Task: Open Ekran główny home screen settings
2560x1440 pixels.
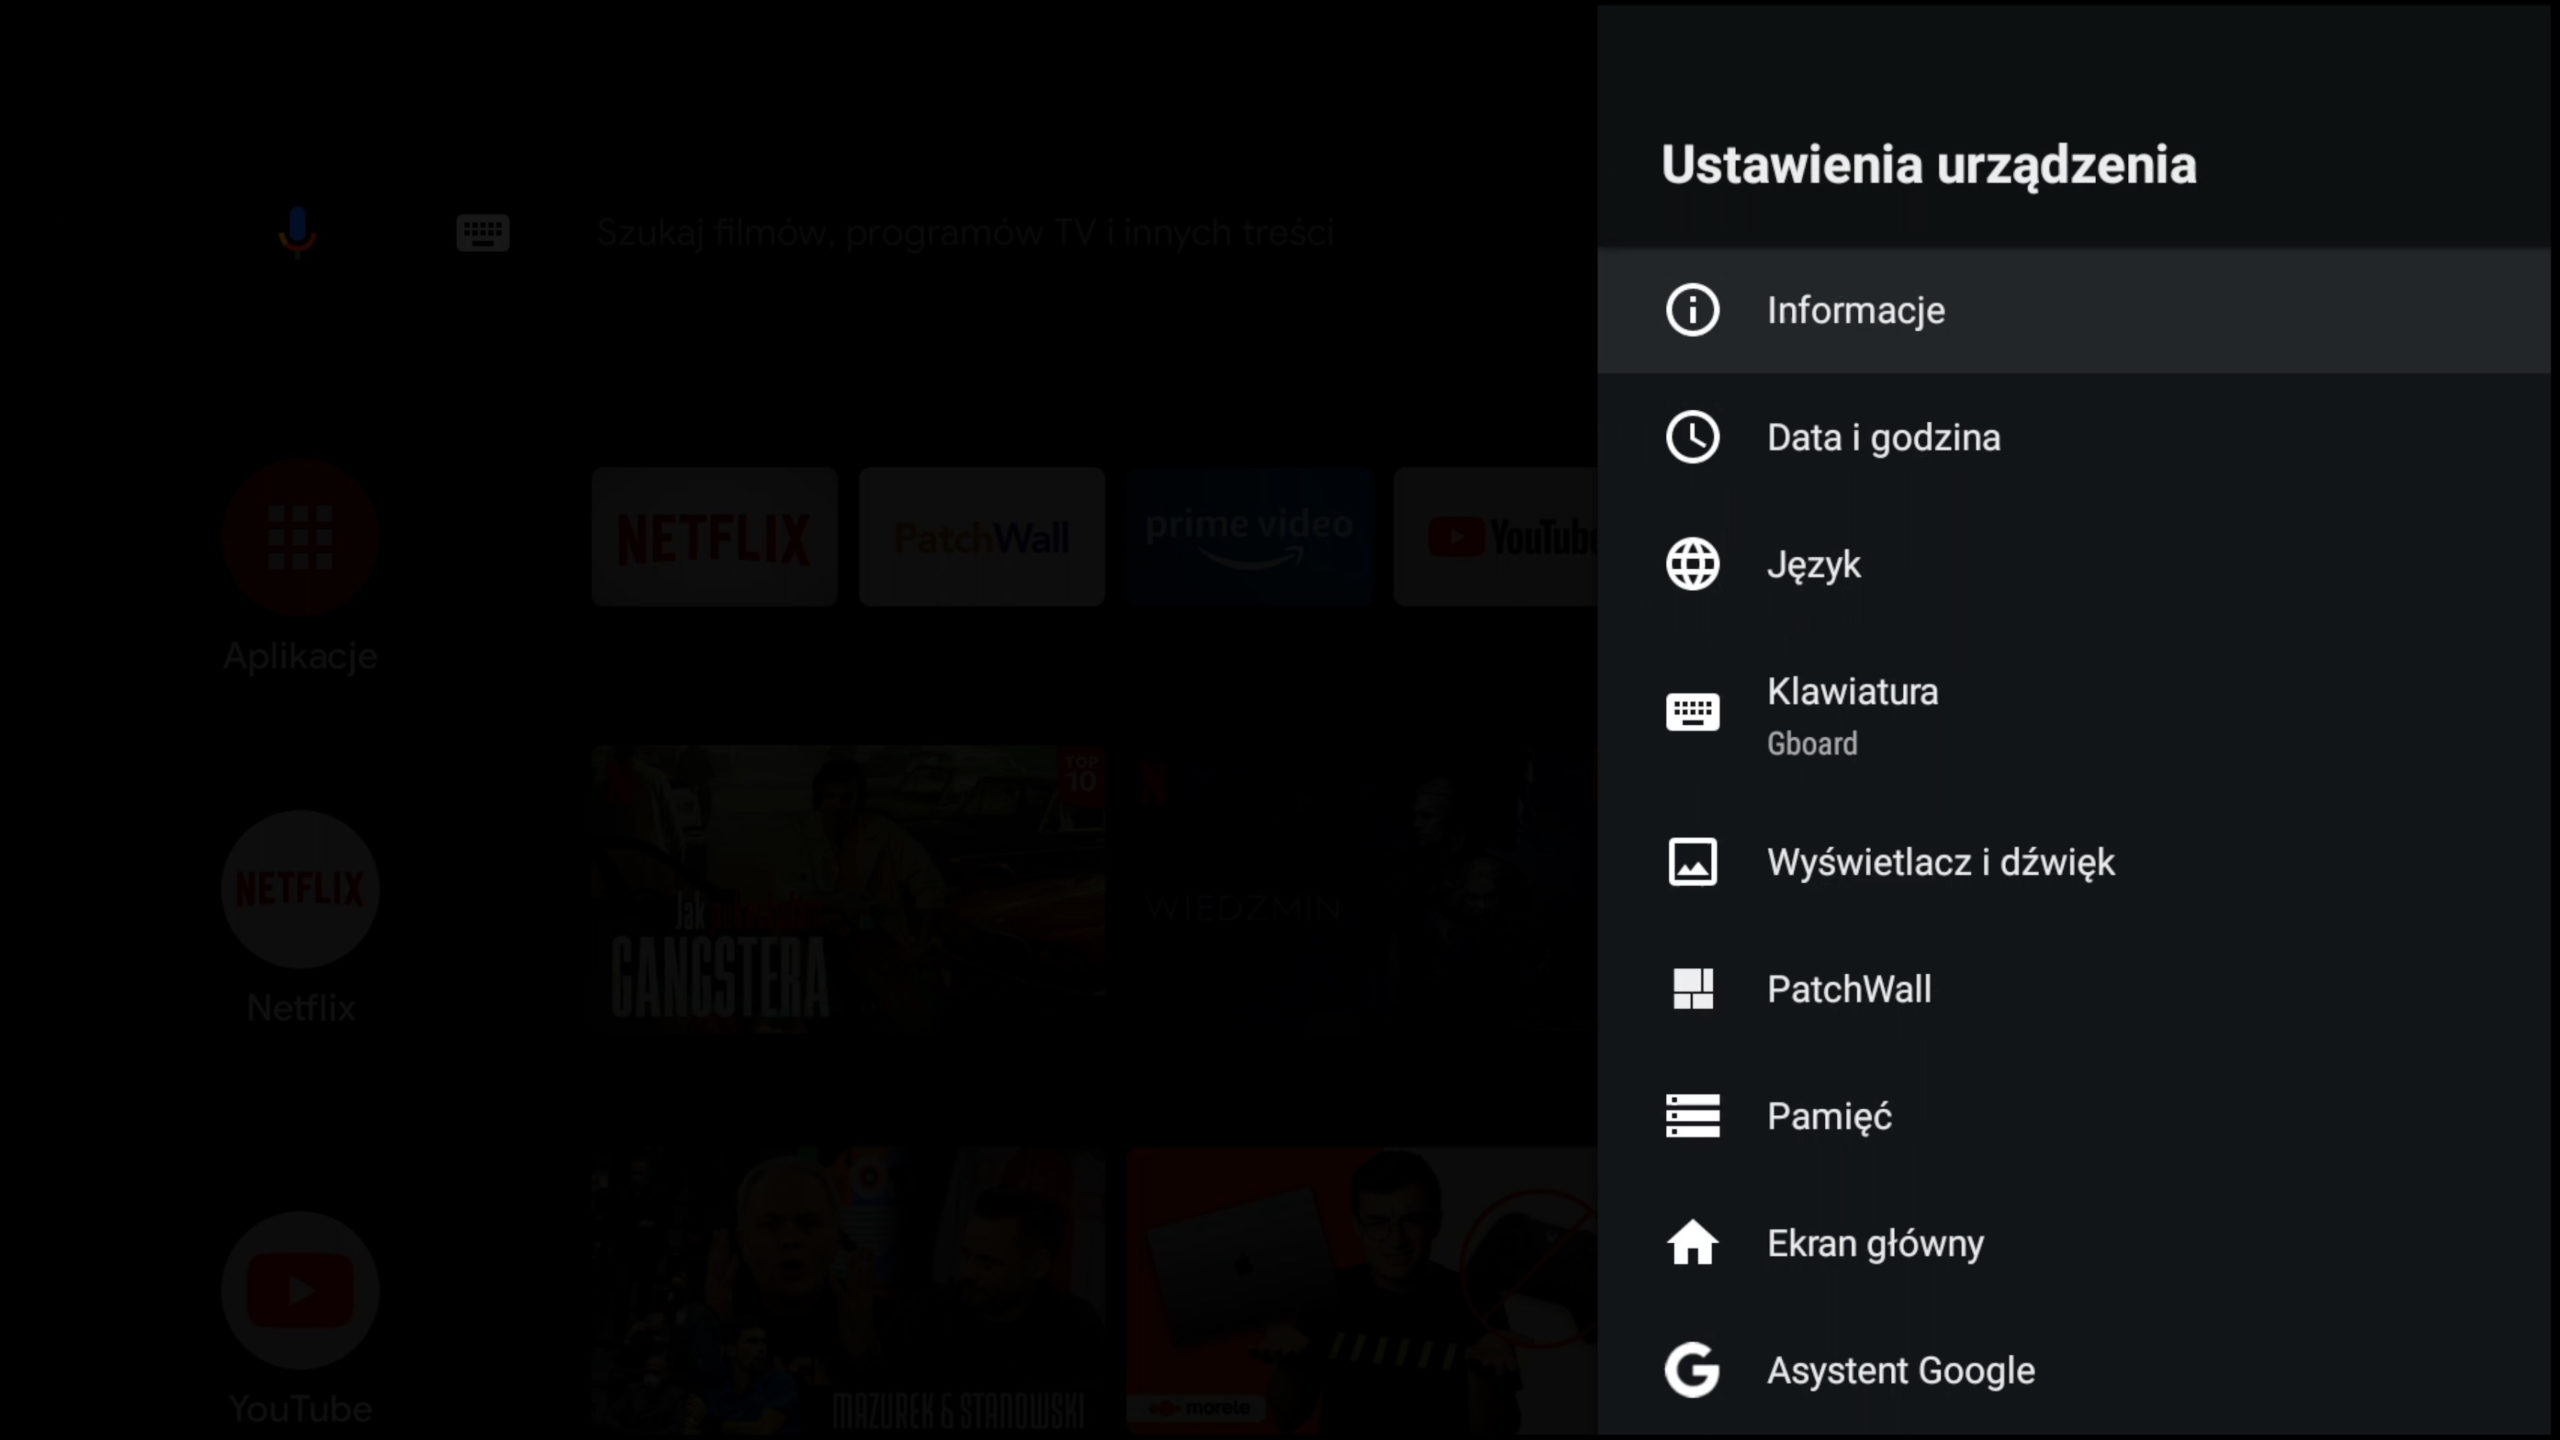Action: (x=2074, y=1243)
